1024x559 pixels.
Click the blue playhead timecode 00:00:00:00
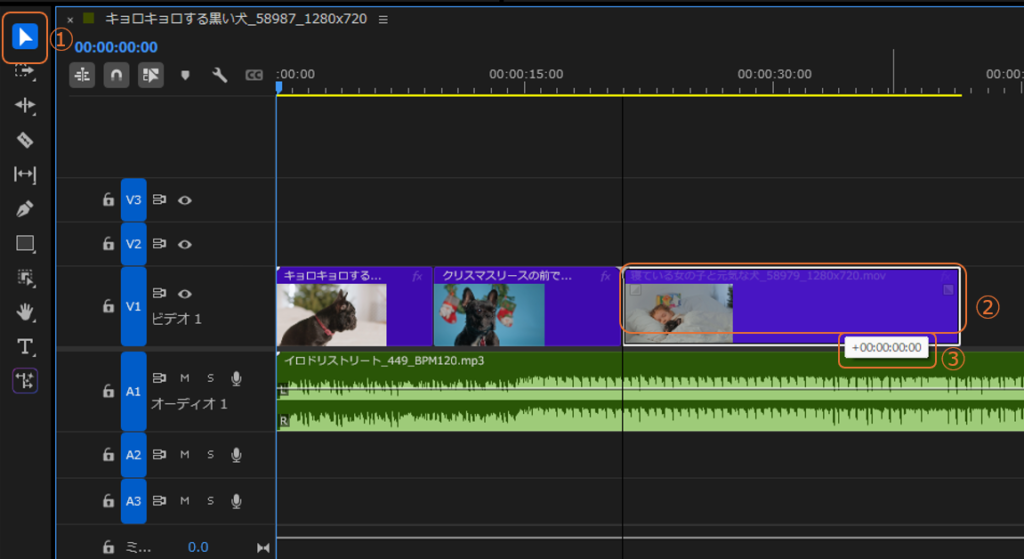[x=116, y=47]
